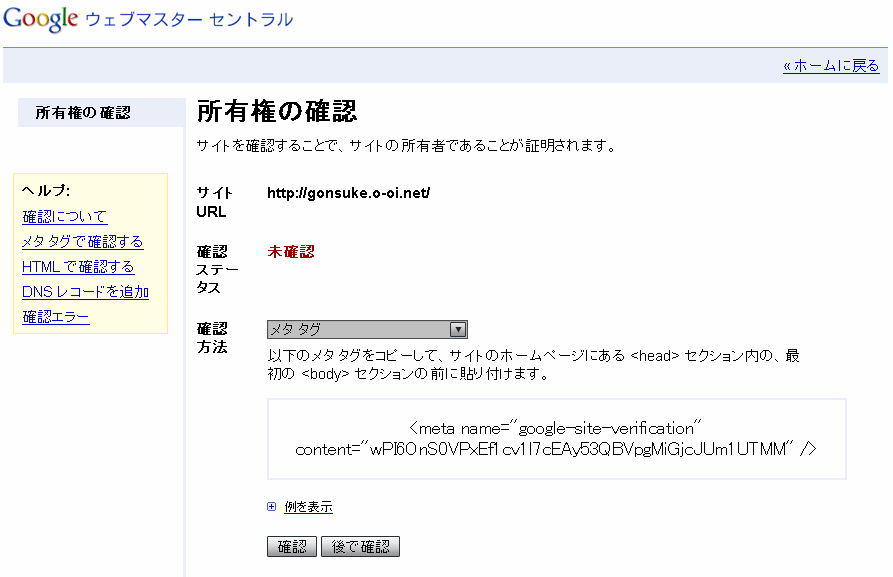Screen dimensions: 893x577
Task: Open メタ タグで確認する help link
Action: [83, 242]
